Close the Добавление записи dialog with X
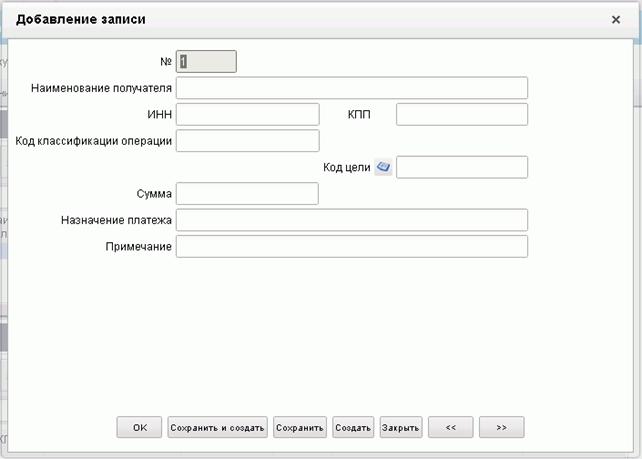Image resolution: width=642 pixels, height=459 pixels. pos(615,20)
